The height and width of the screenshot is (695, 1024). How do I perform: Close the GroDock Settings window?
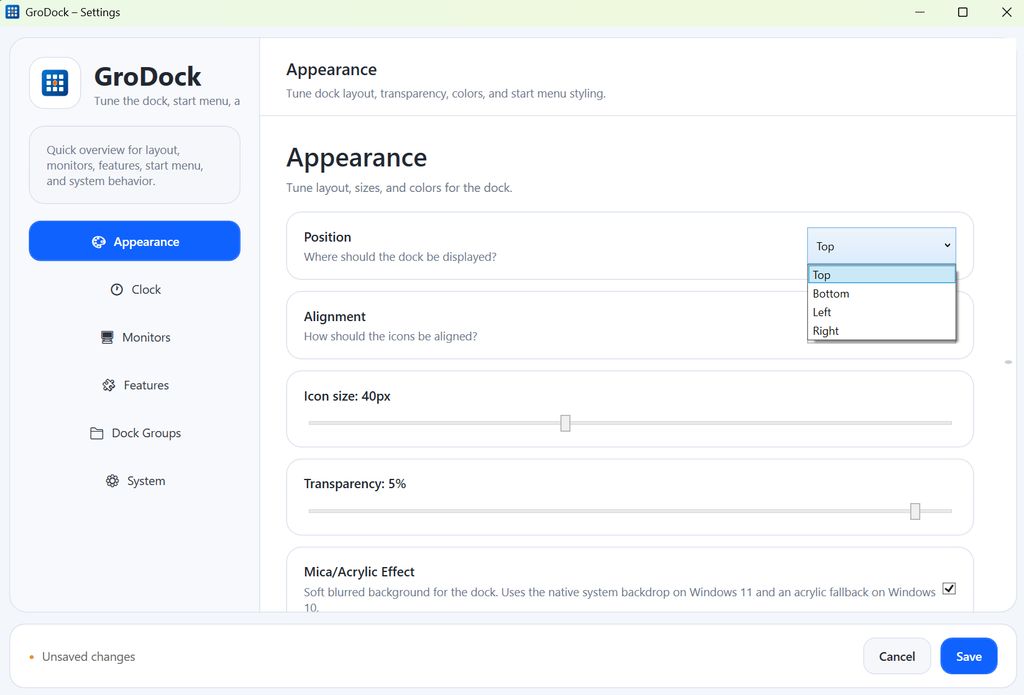(1006, 12)
